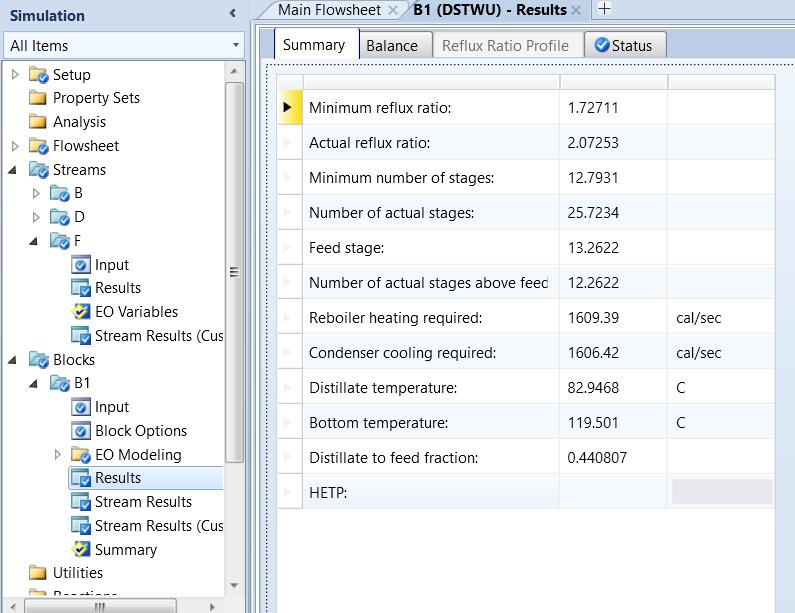The height and width of the screenshot is (613, 795).
Task: Open the Status tab
Action: point(622,46)
